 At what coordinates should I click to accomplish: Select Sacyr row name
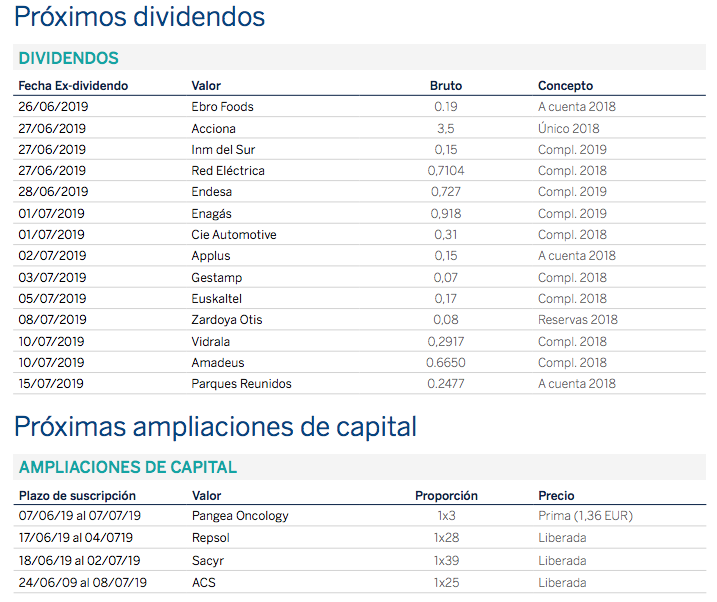click(208, 560)
